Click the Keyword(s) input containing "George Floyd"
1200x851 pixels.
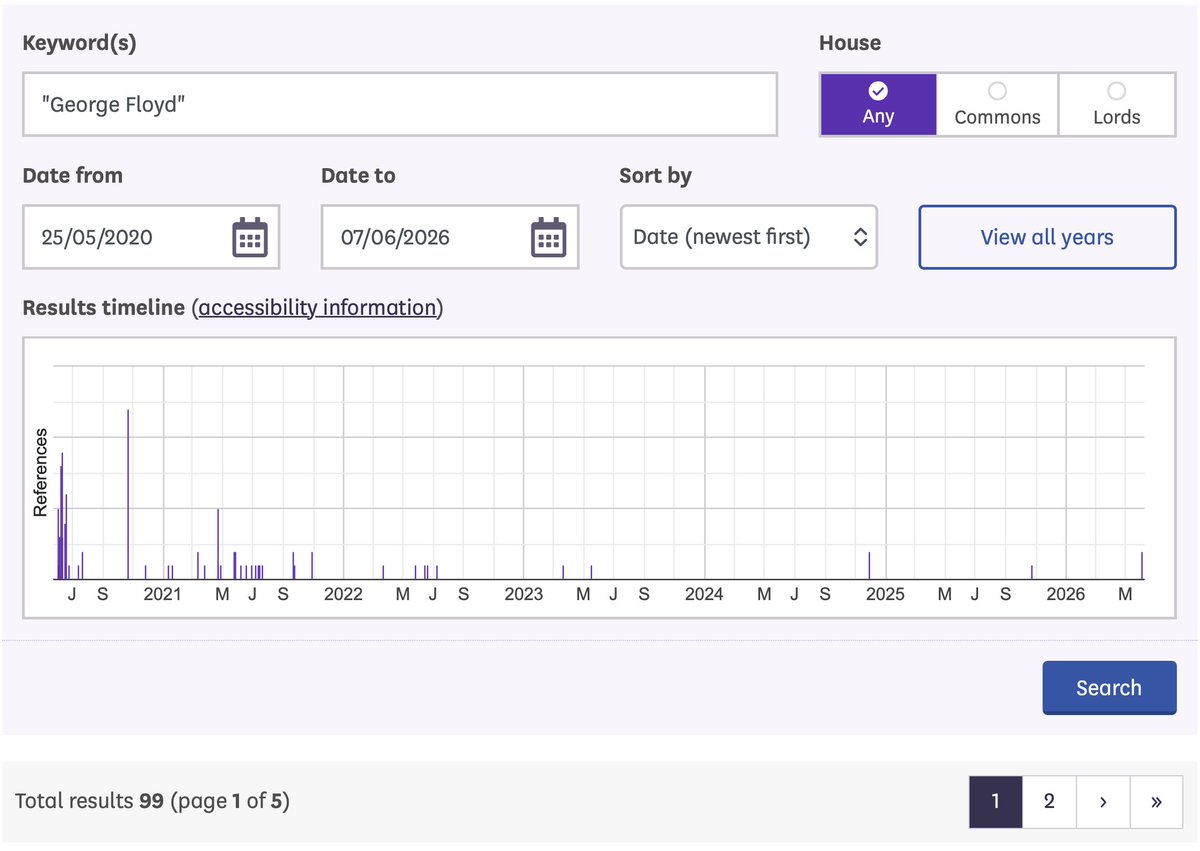tap(400, 104)
